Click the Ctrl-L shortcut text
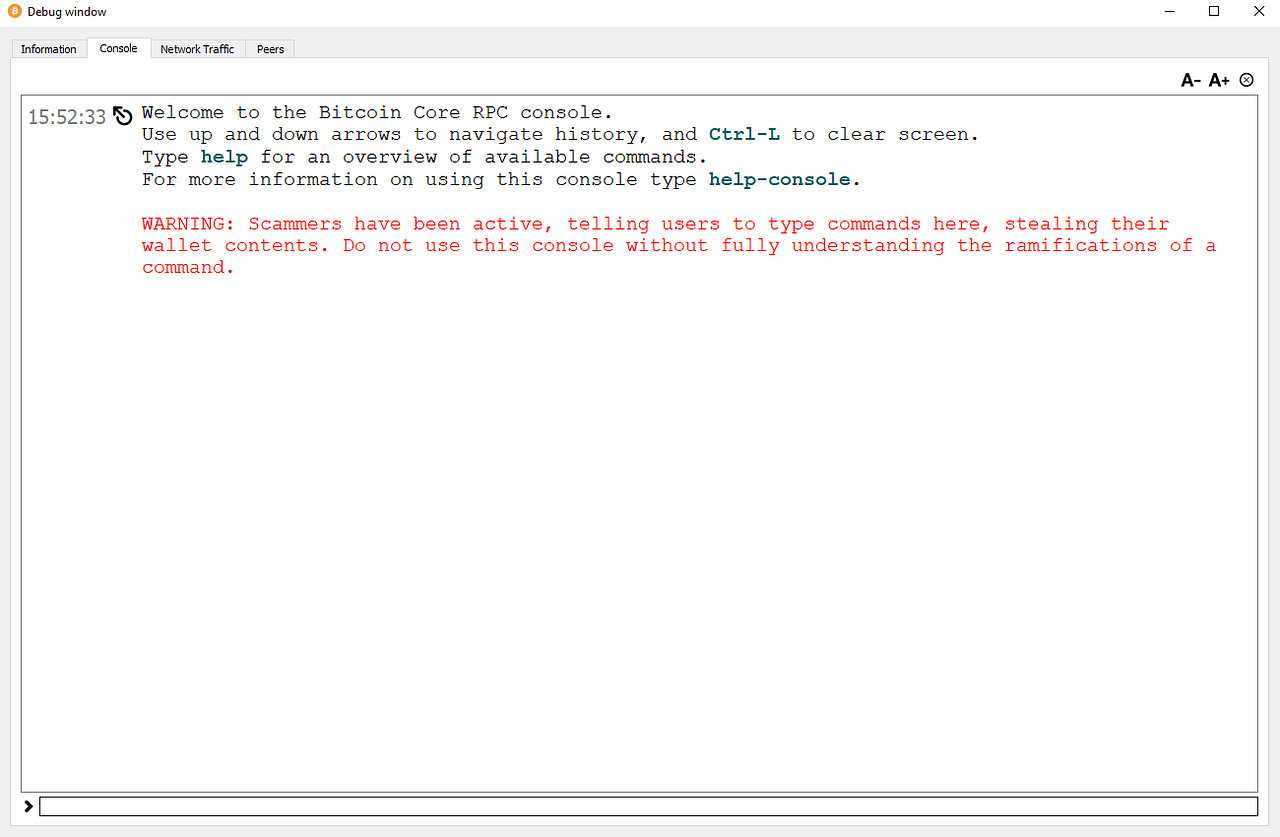1280x837 pixels. click(744, 133)
